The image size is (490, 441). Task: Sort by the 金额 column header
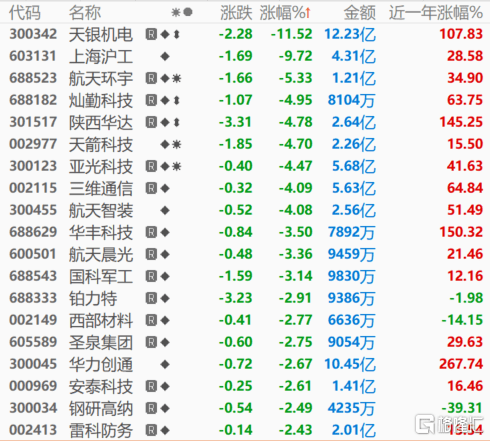pyautogui.click(x=360, y=13)
